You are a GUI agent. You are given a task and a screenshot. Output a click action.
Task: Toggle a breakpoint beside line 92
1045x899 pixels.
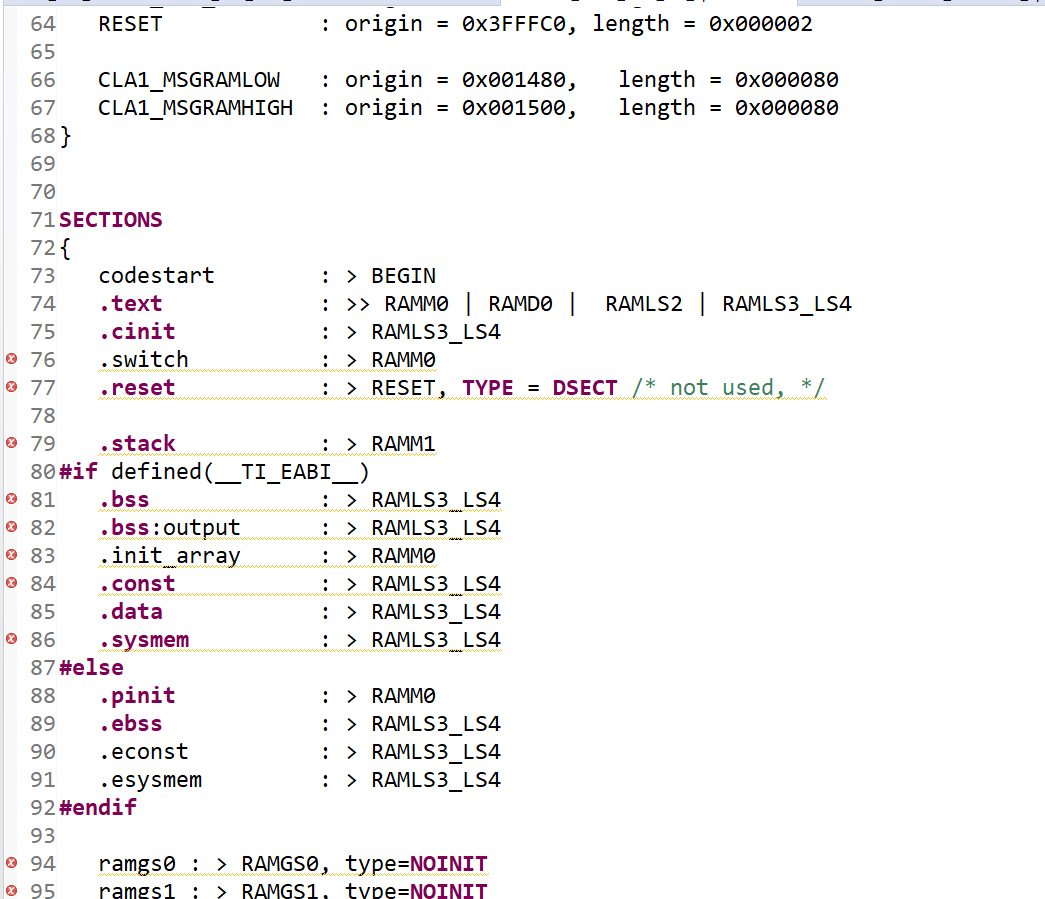click(x=10, y=807)
